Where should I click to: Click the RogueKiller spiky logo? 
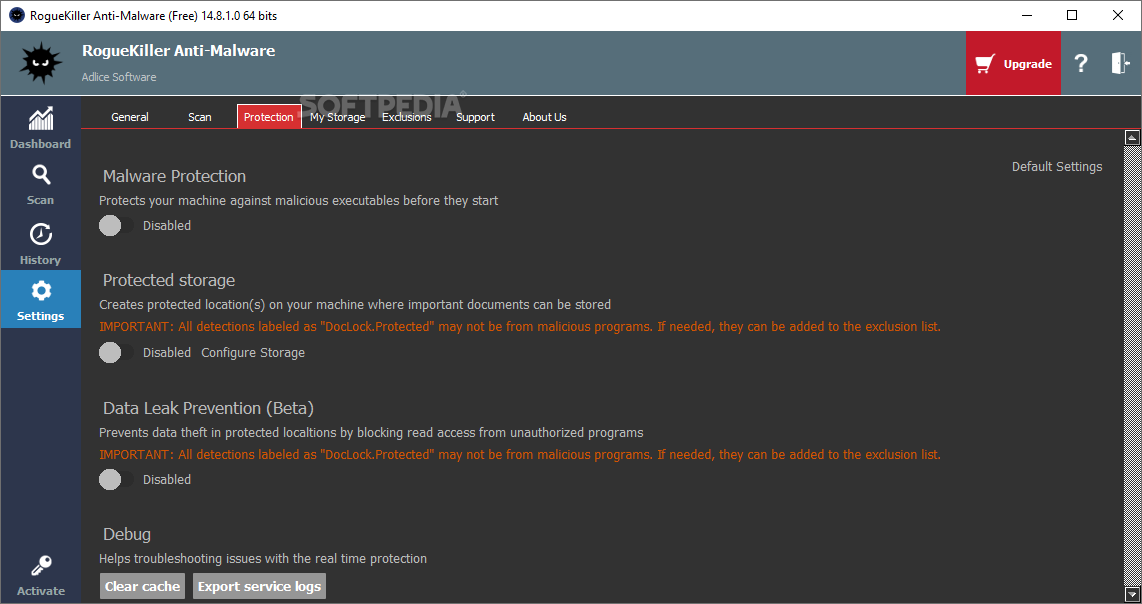(x=41, y=63)
